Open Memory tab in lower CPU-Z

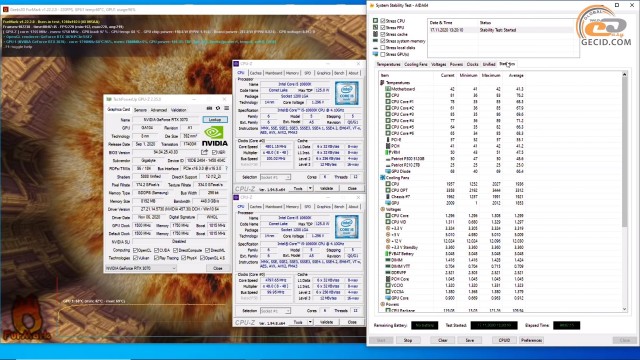coord(292,207)
